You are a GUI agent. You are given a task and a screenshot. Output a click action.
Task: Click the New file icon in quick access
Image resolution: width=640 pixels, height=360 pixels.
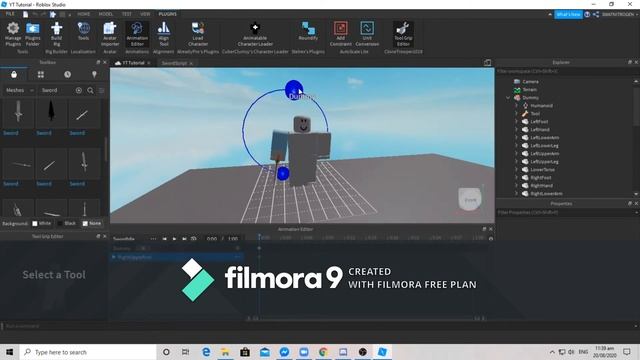[x=25, y=14]
